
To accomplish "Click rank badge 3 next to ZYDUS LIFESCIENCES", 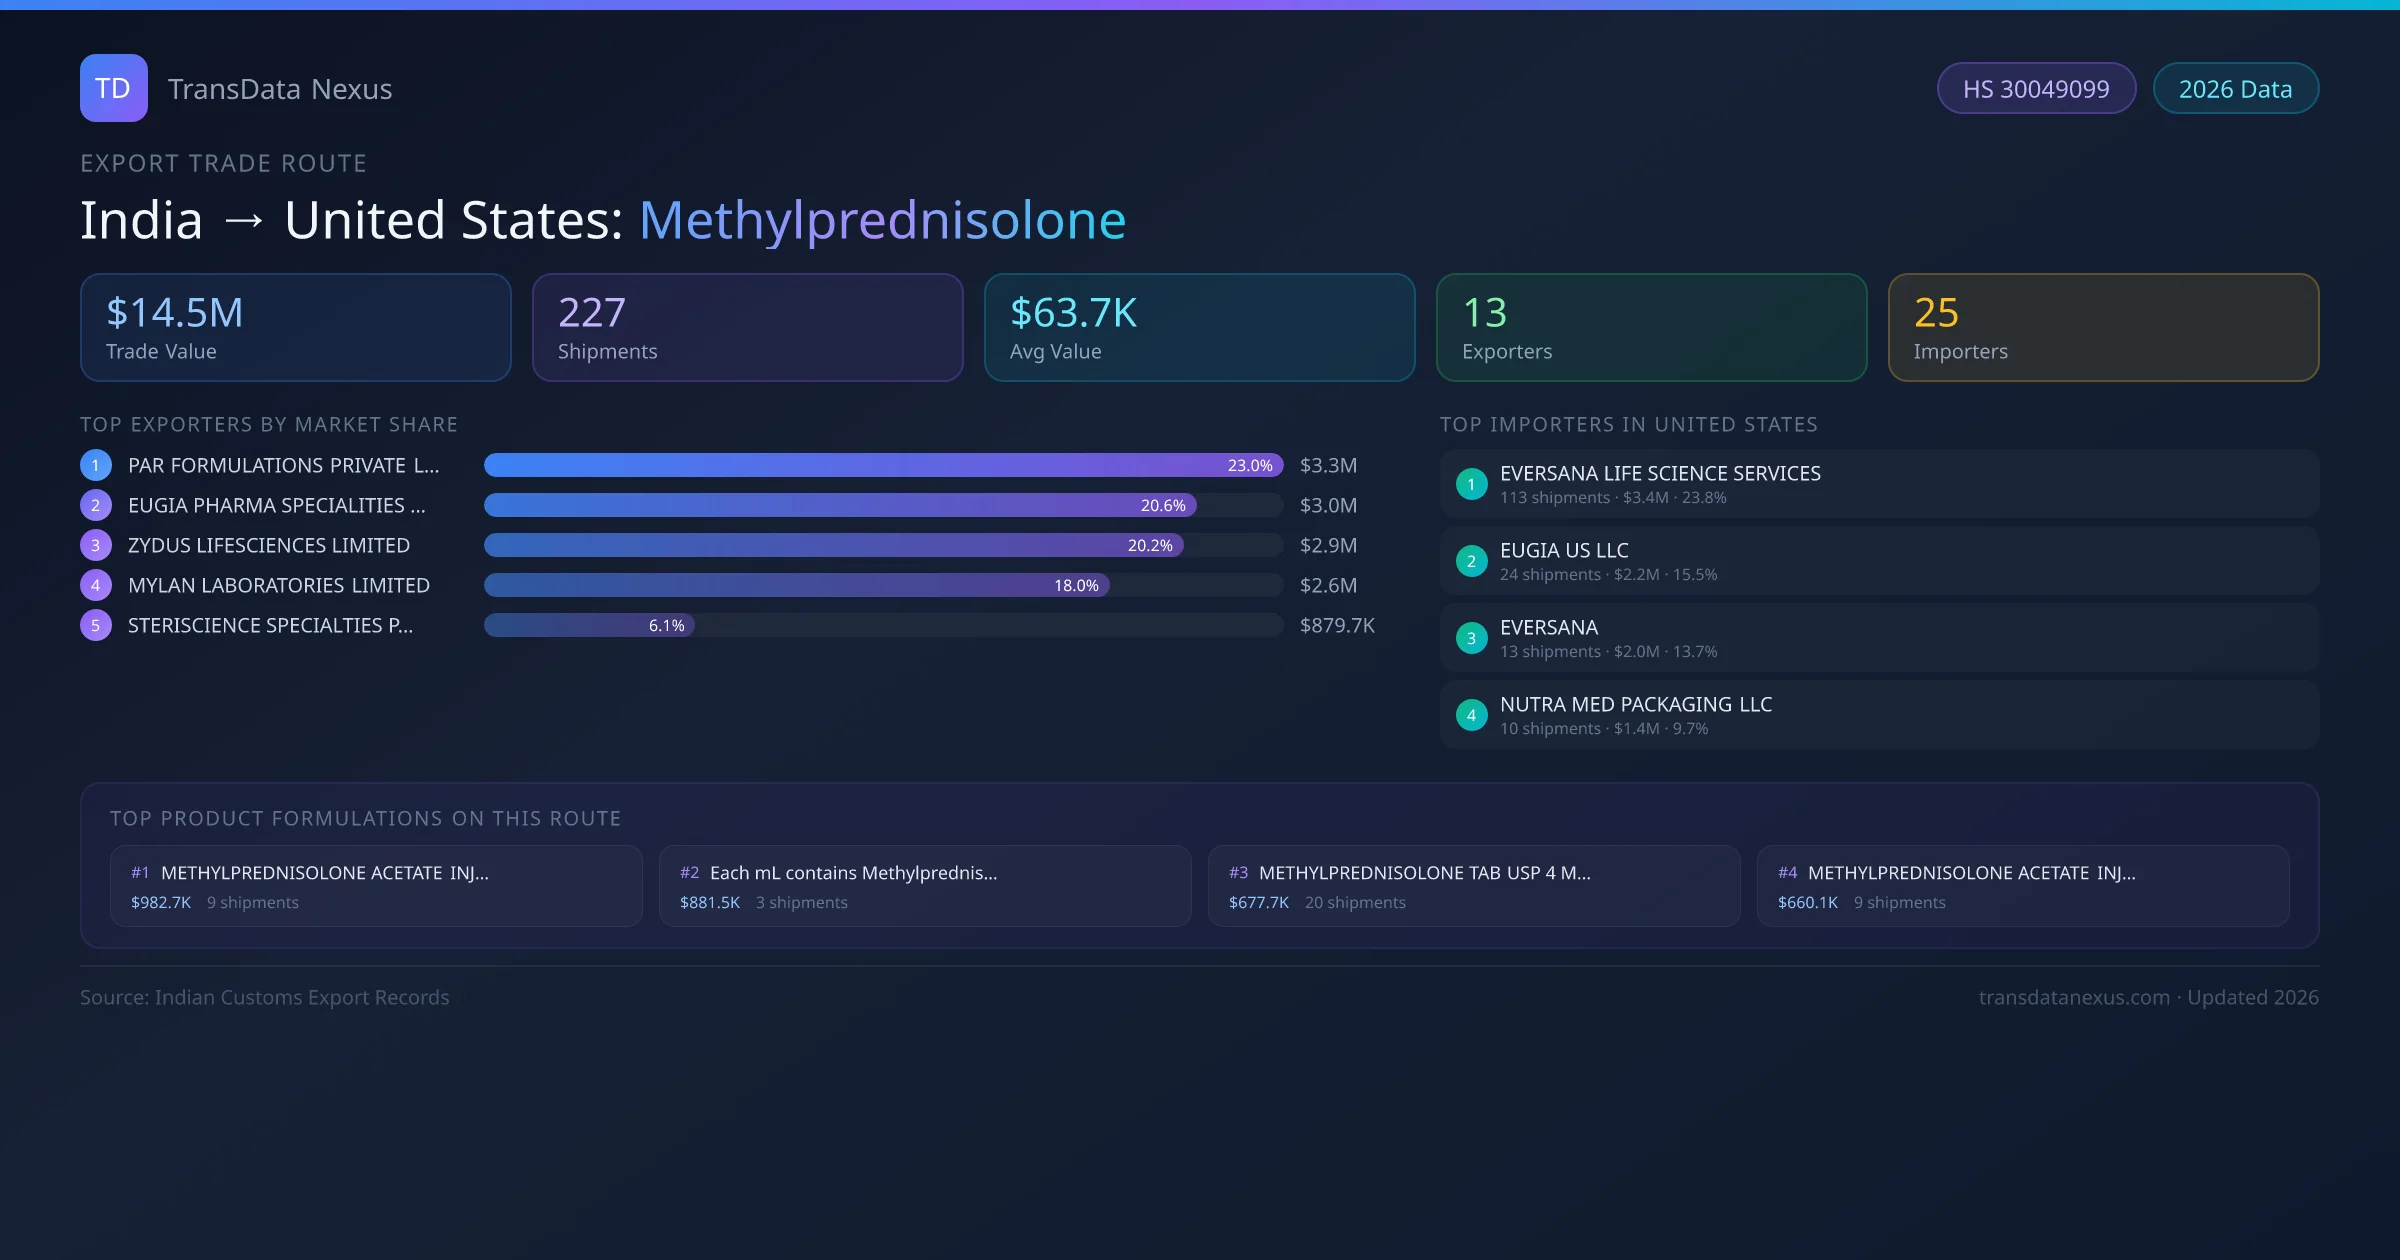I will [x=95, y=545].
